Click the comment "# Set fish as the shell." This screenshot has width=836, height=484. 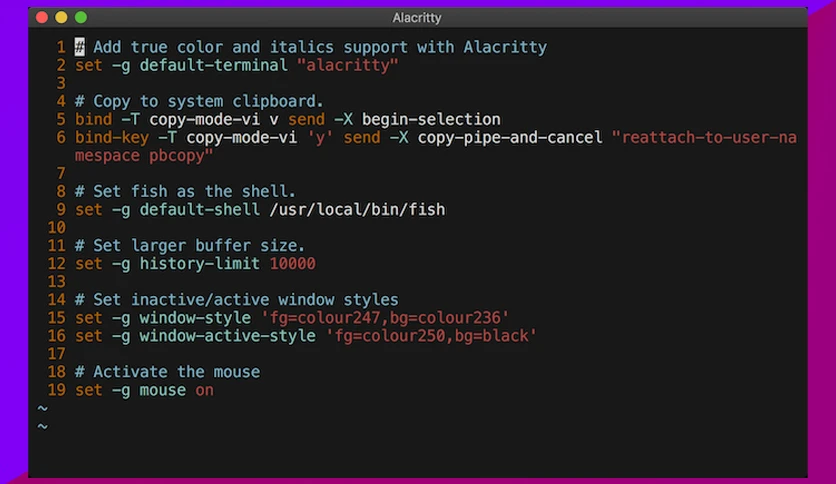(x=186, y=191)
